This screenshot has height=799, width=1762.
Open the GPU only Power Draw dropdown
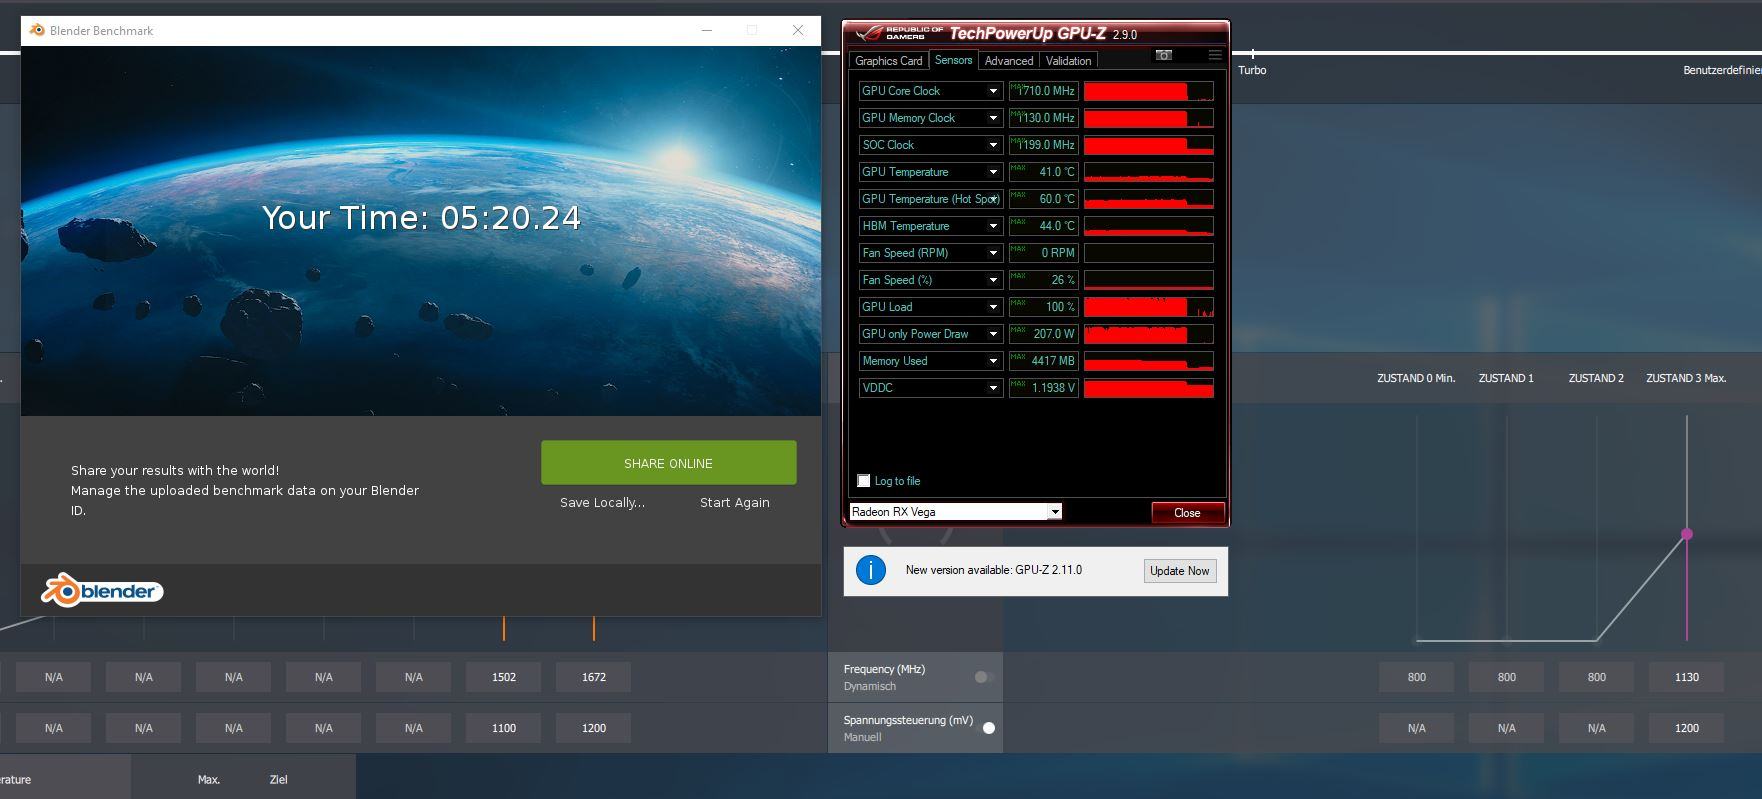tap(993, 334)
